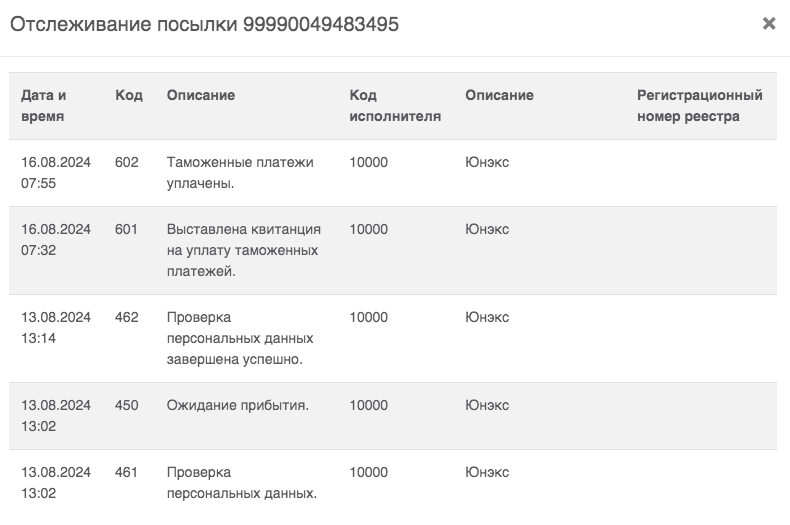Screen dimensions: 790x525
Task: Click the date 13.08.2024 13:14
Action: (56, 327)
